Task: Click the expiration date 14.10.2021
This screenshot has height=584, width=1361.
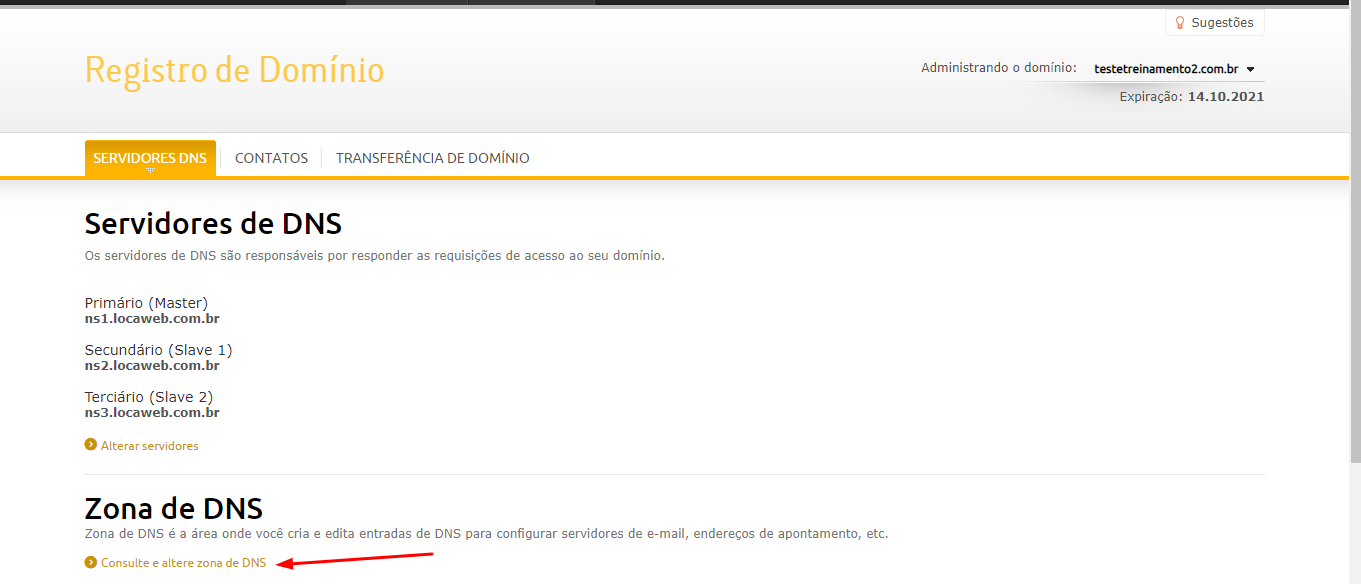Action: (1226, 97)
